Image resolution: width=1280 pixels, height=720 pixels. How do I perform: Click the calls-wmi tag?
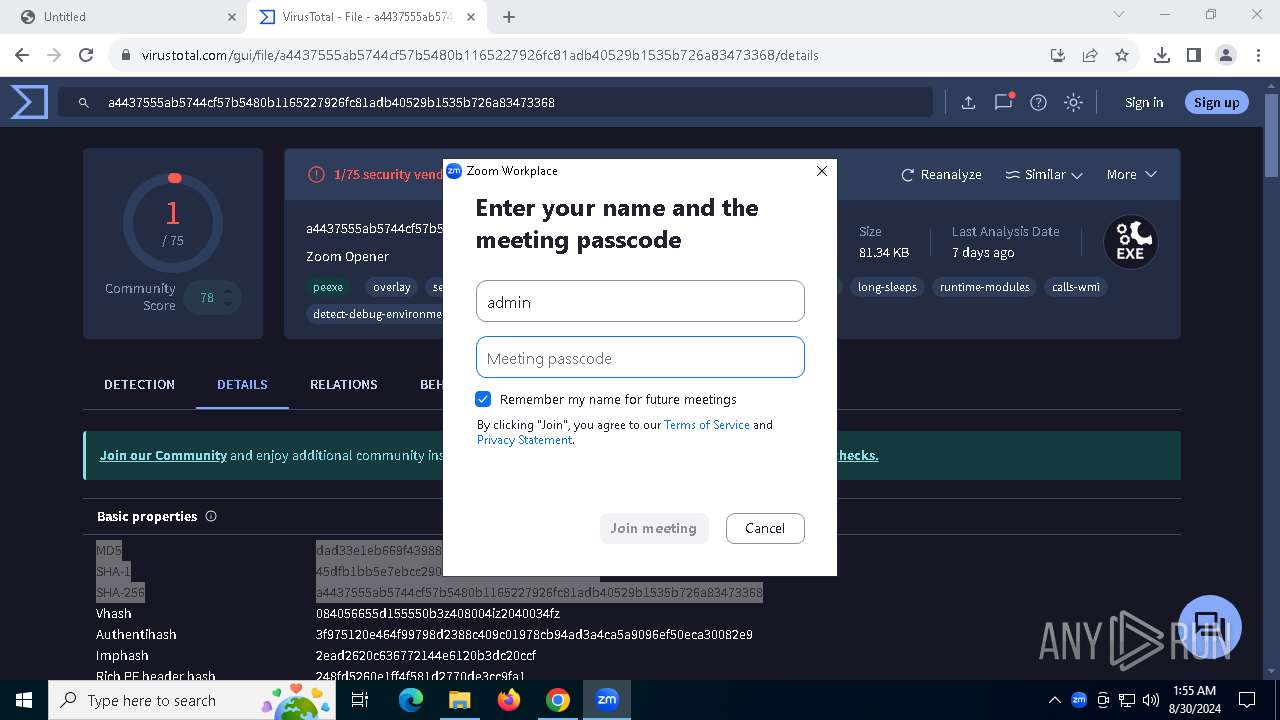click(1075, 287)
